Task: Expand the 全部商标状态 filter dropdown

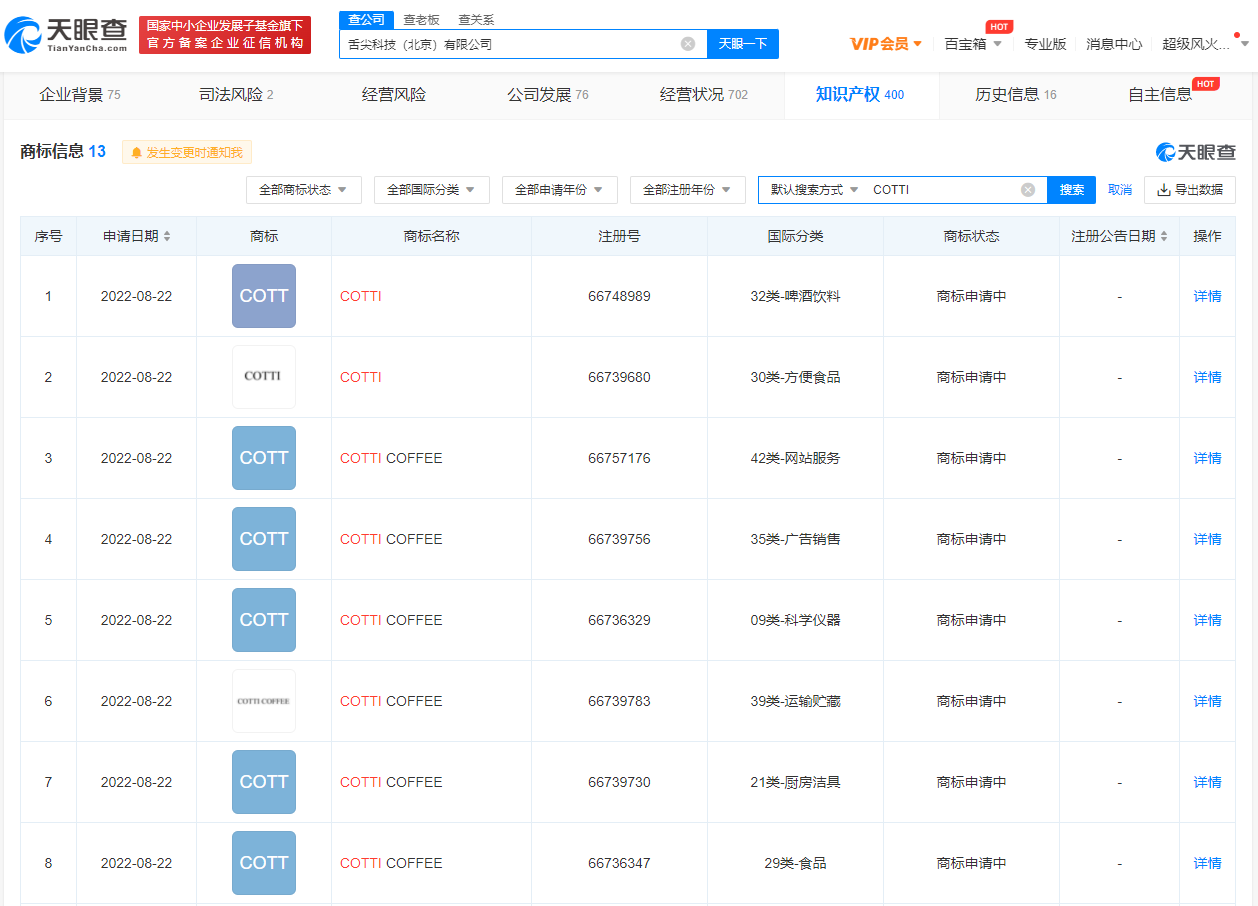Action: coord(303,190)
